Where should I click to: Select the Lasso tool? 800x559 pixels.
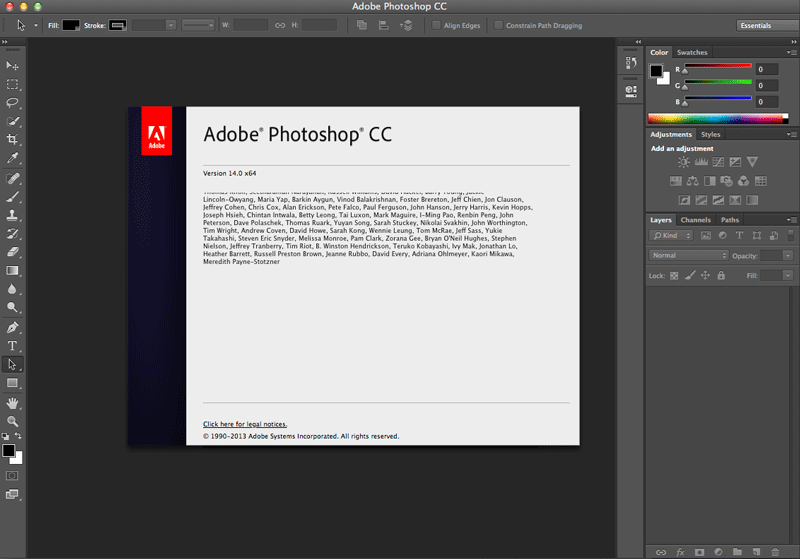click(12, 103)
